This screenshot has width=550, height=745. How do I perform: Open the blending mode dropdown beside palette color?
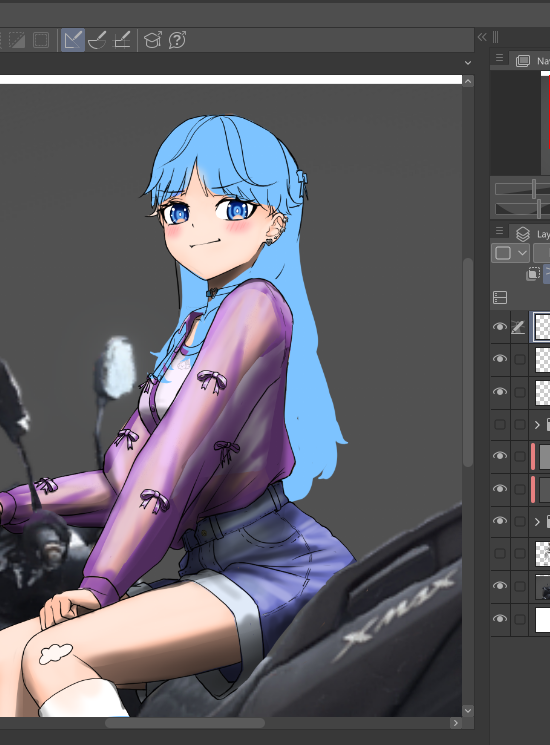click(x=541, y=253)
